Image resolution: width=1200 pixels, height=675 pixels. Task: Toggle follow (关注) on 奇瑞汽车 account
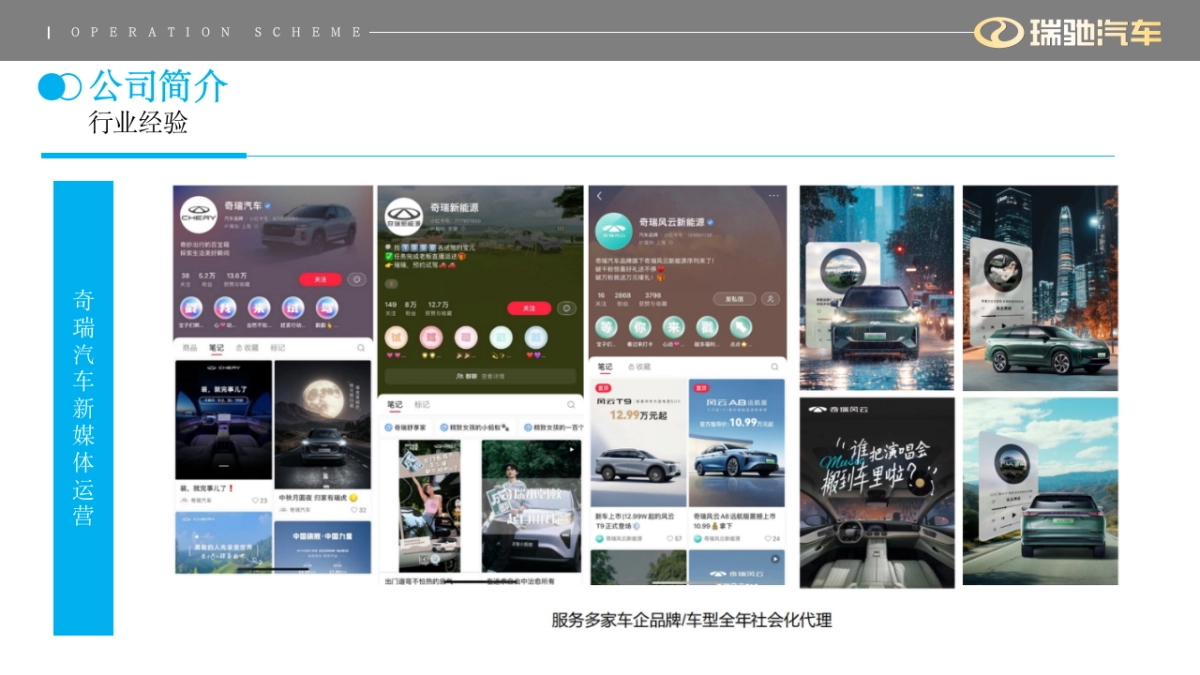pos(320,279)
